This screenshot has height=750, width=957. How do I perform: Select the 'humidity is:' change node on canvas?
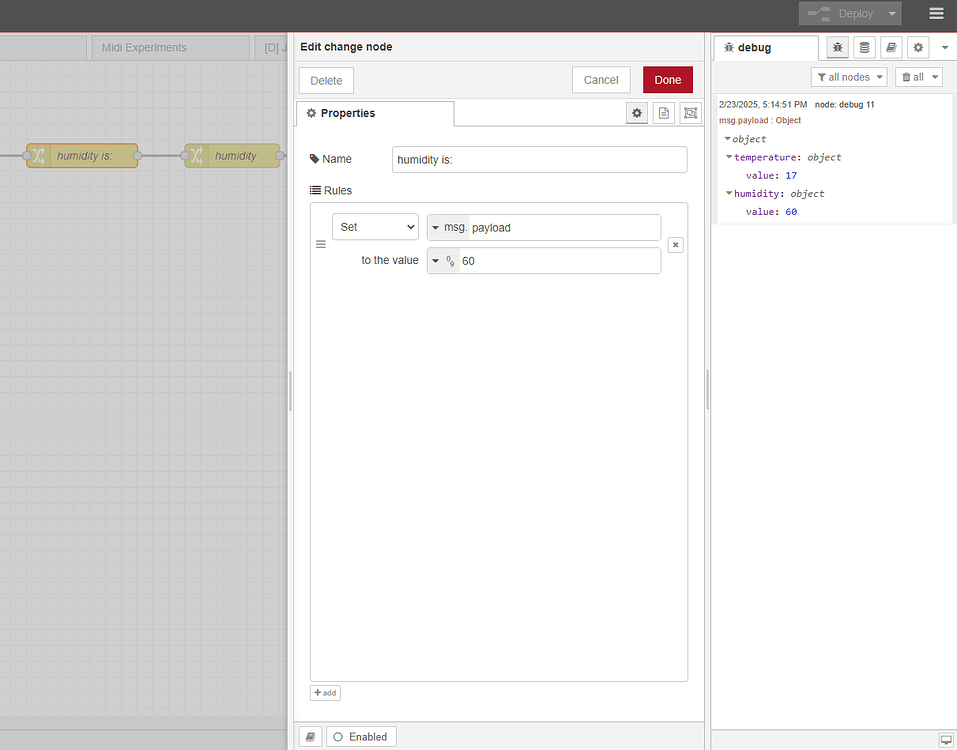[82, 156]
